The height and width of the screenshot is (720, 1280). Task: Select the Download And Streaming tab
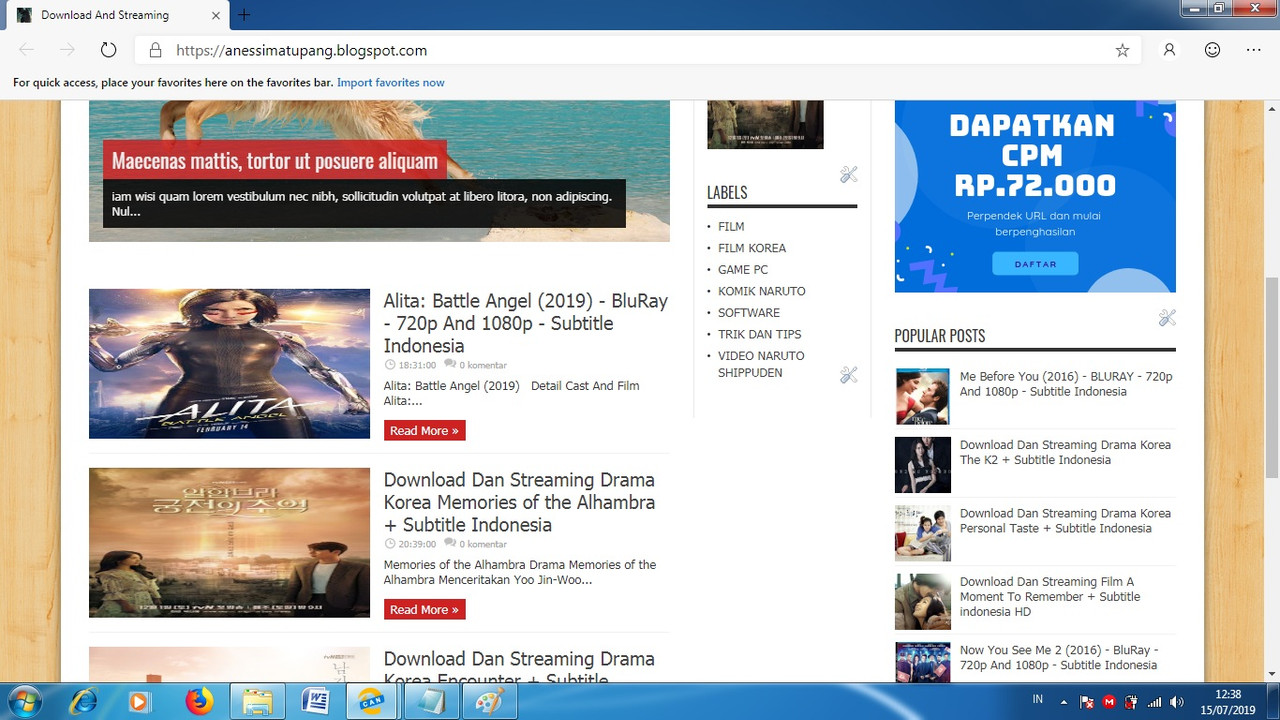[x=118, y=15]
